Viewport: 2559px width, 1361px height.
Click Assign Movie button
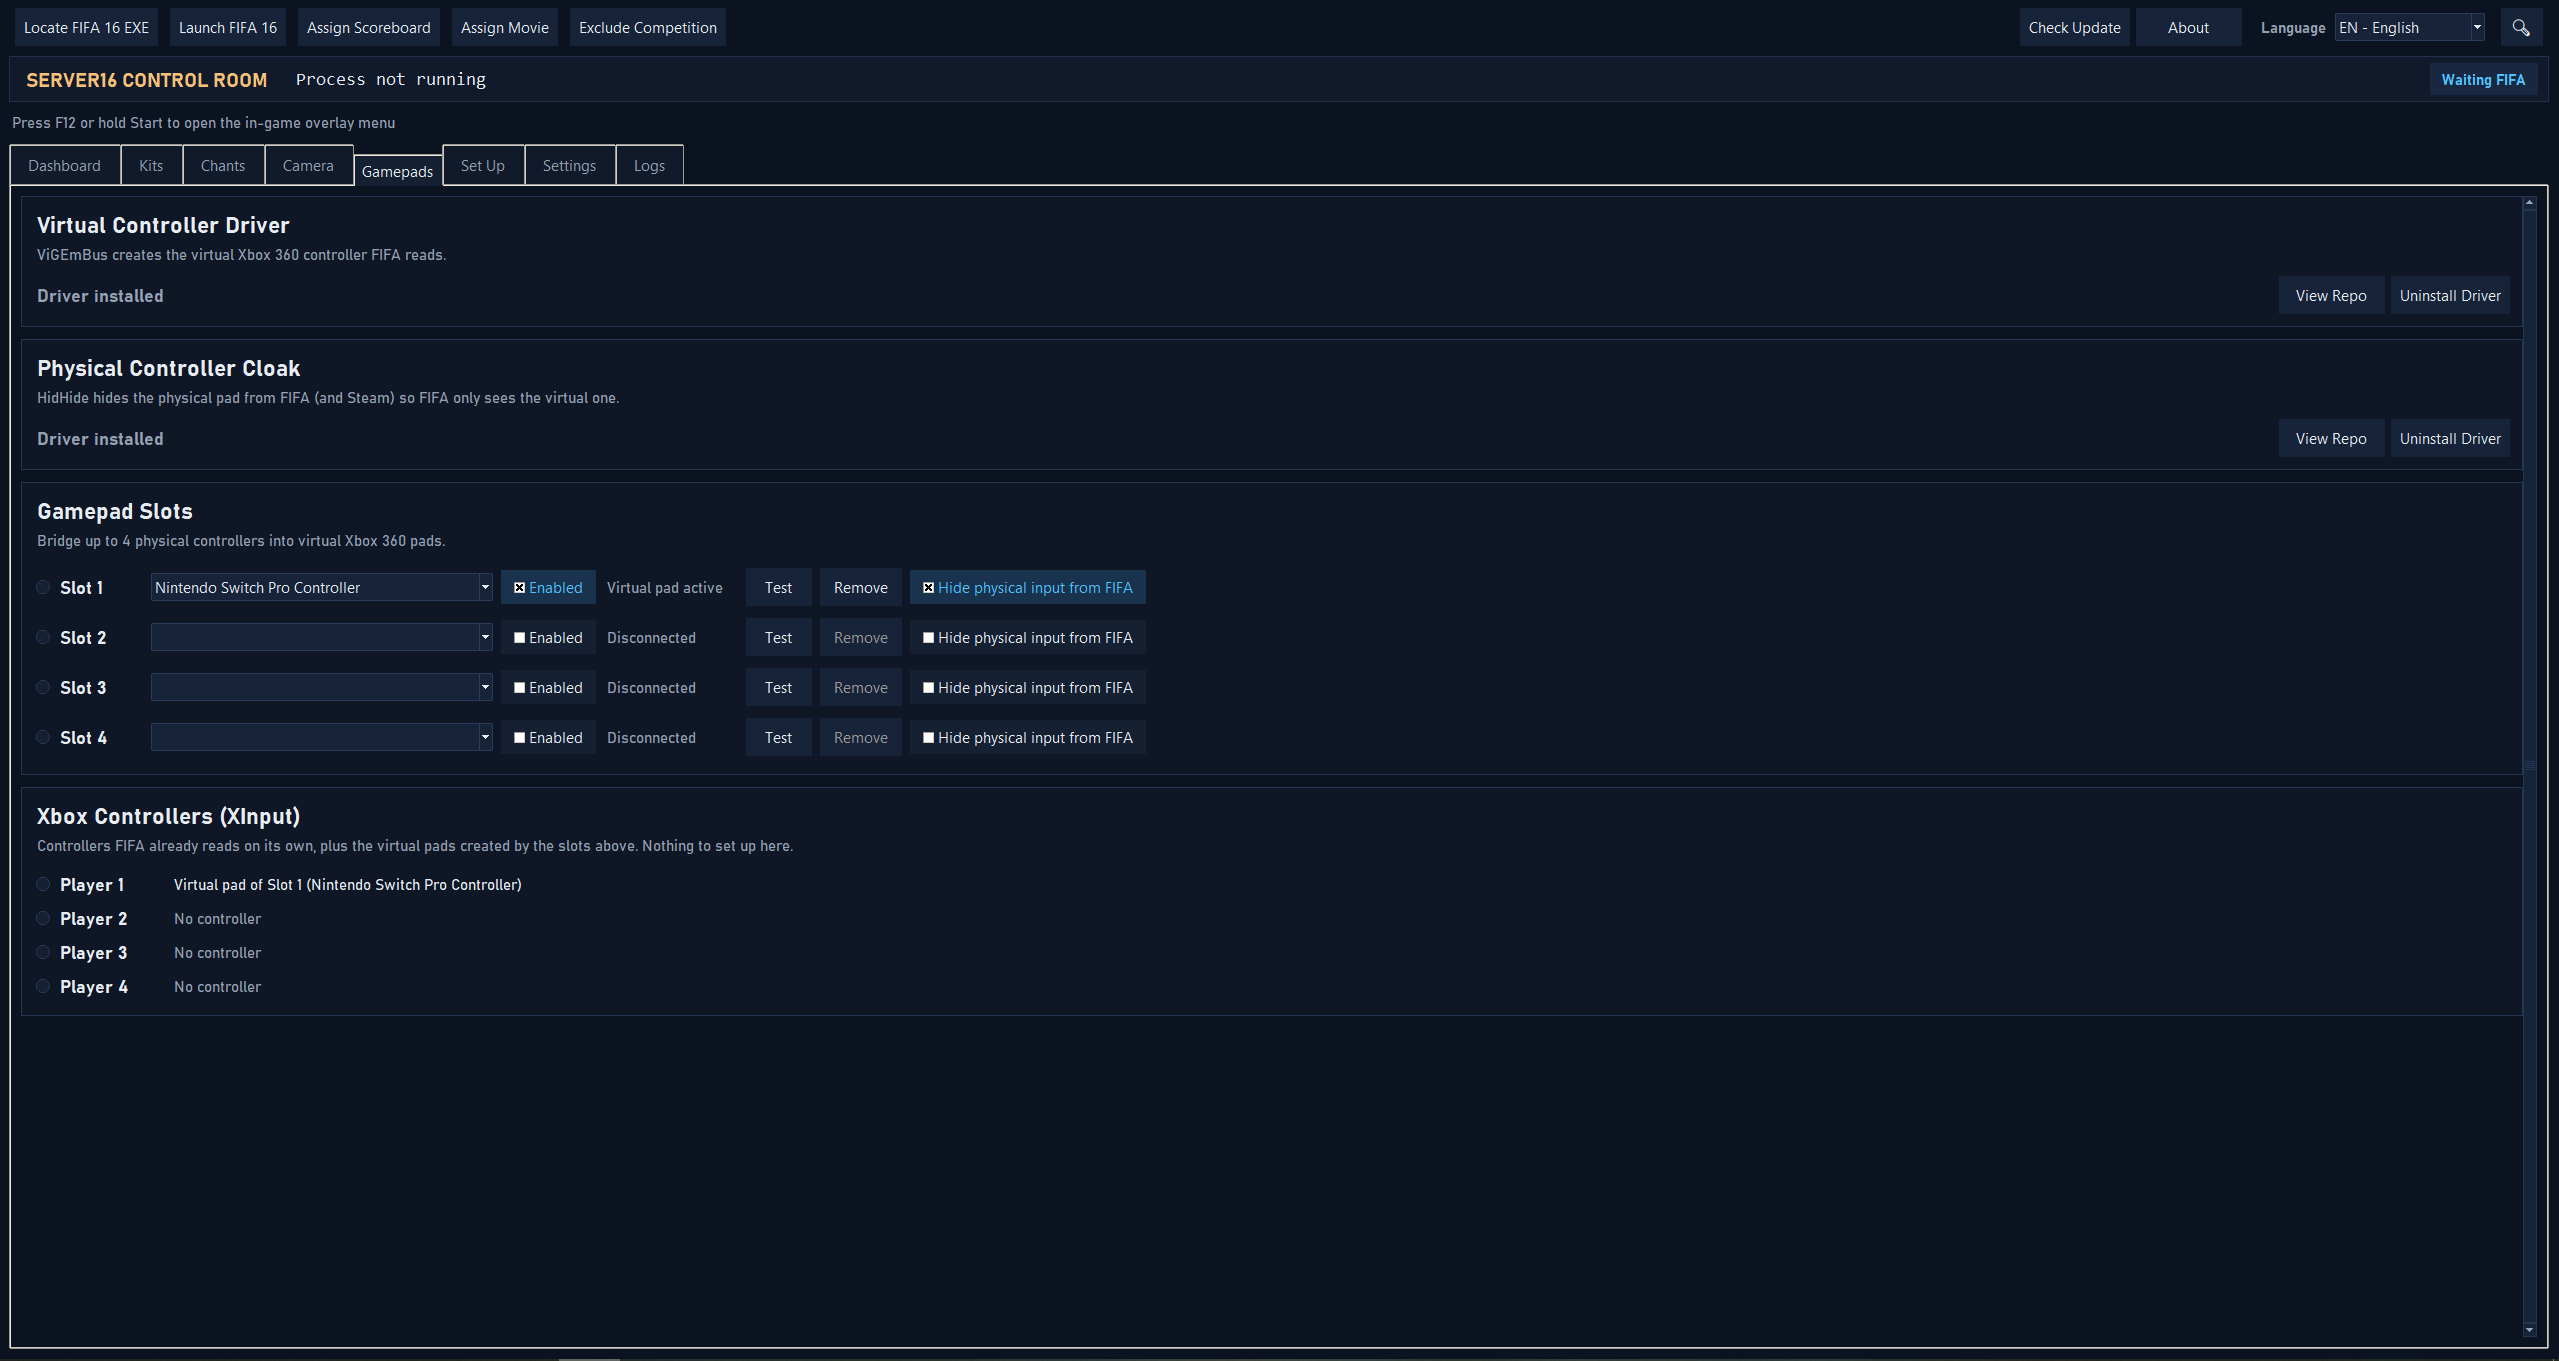[505, 28]
